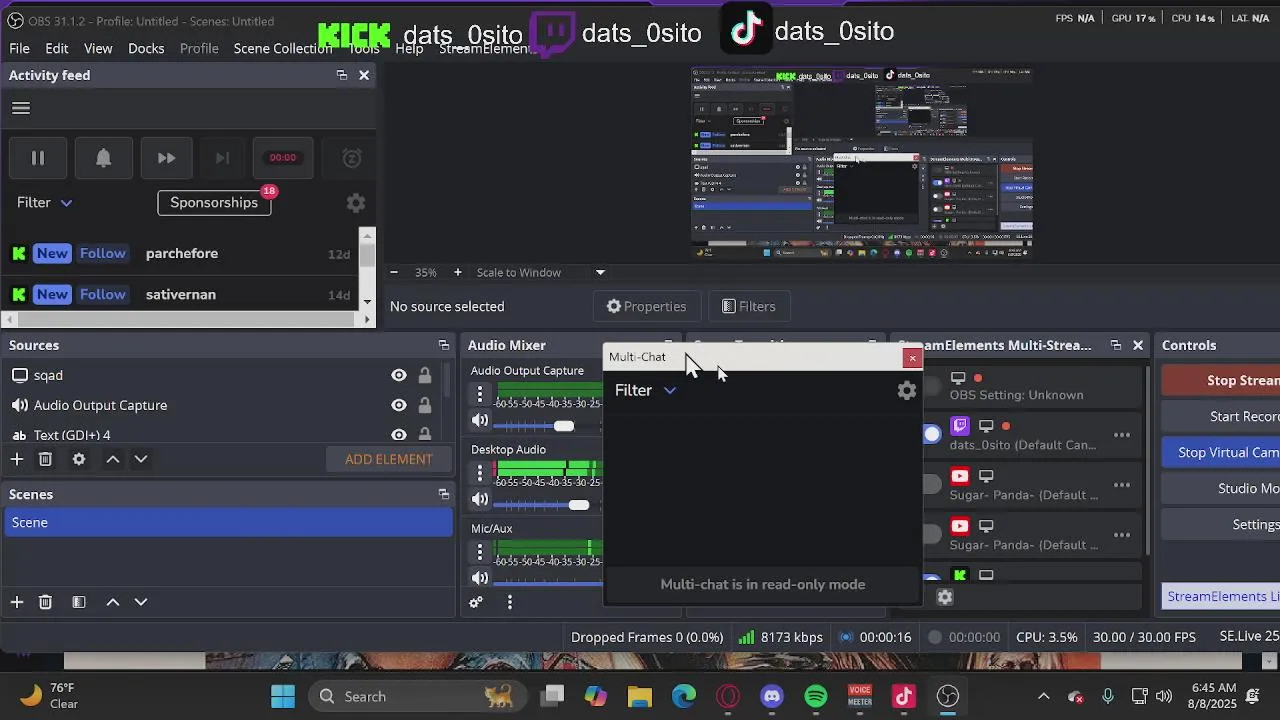Move source down with arrow
The width and height of the screenshot is (1280, 720).
[x=141, y=459]
